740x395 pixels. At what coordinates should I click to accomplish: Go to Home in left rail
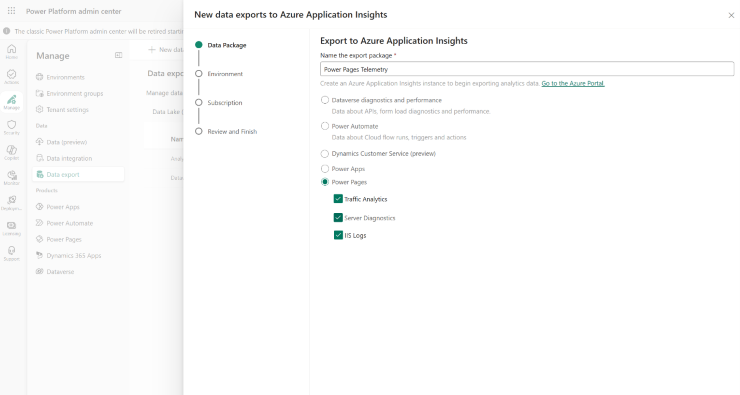pos(11,51)
